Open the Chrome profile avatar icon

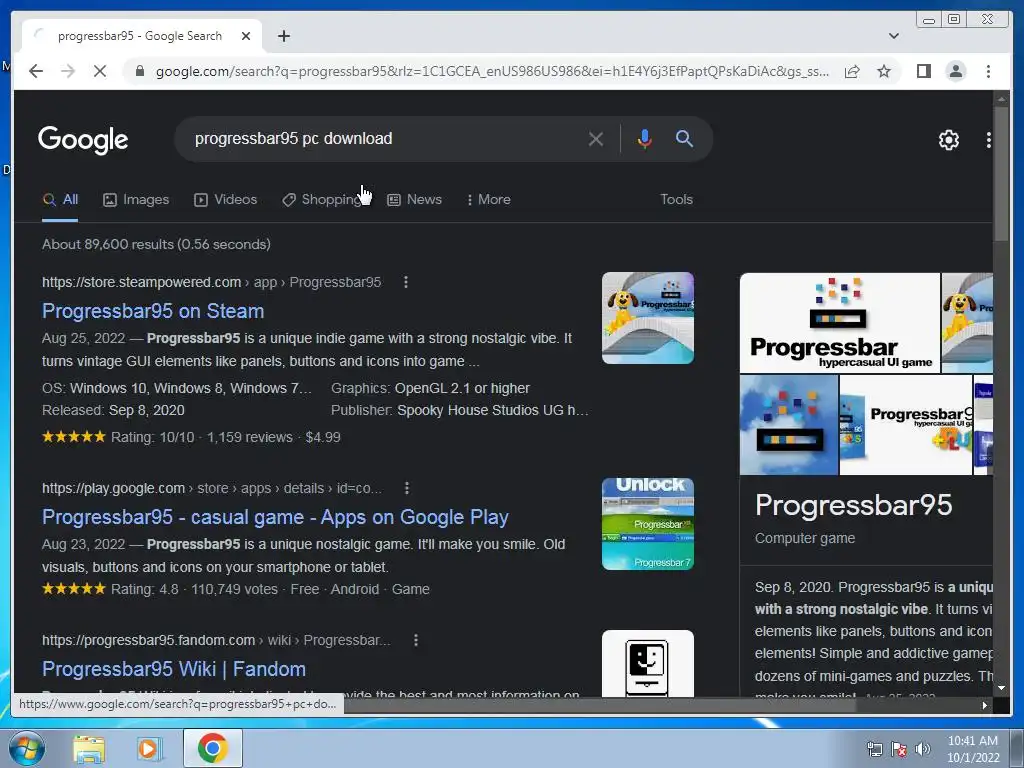pyautogui.click(x=955, y=71)
